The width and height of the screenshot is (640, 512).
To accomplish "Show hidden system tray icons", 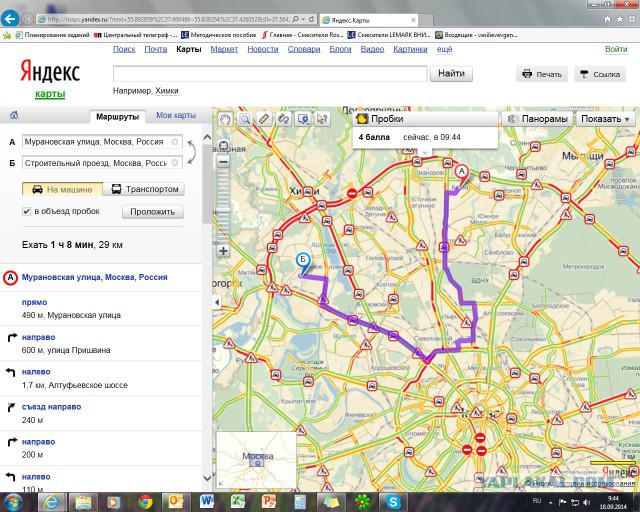I will [551, 502].
